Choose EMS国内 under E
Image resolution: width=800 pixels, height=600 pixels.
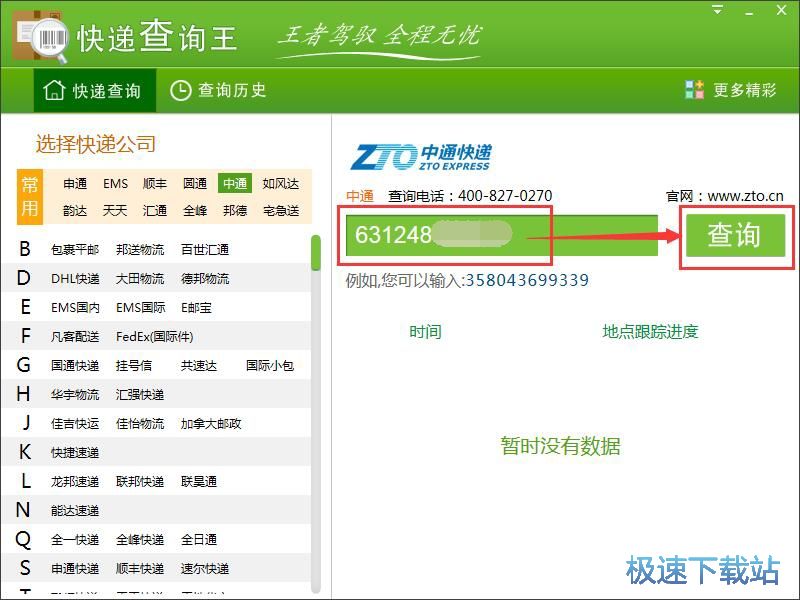click(x=75, y=308)
